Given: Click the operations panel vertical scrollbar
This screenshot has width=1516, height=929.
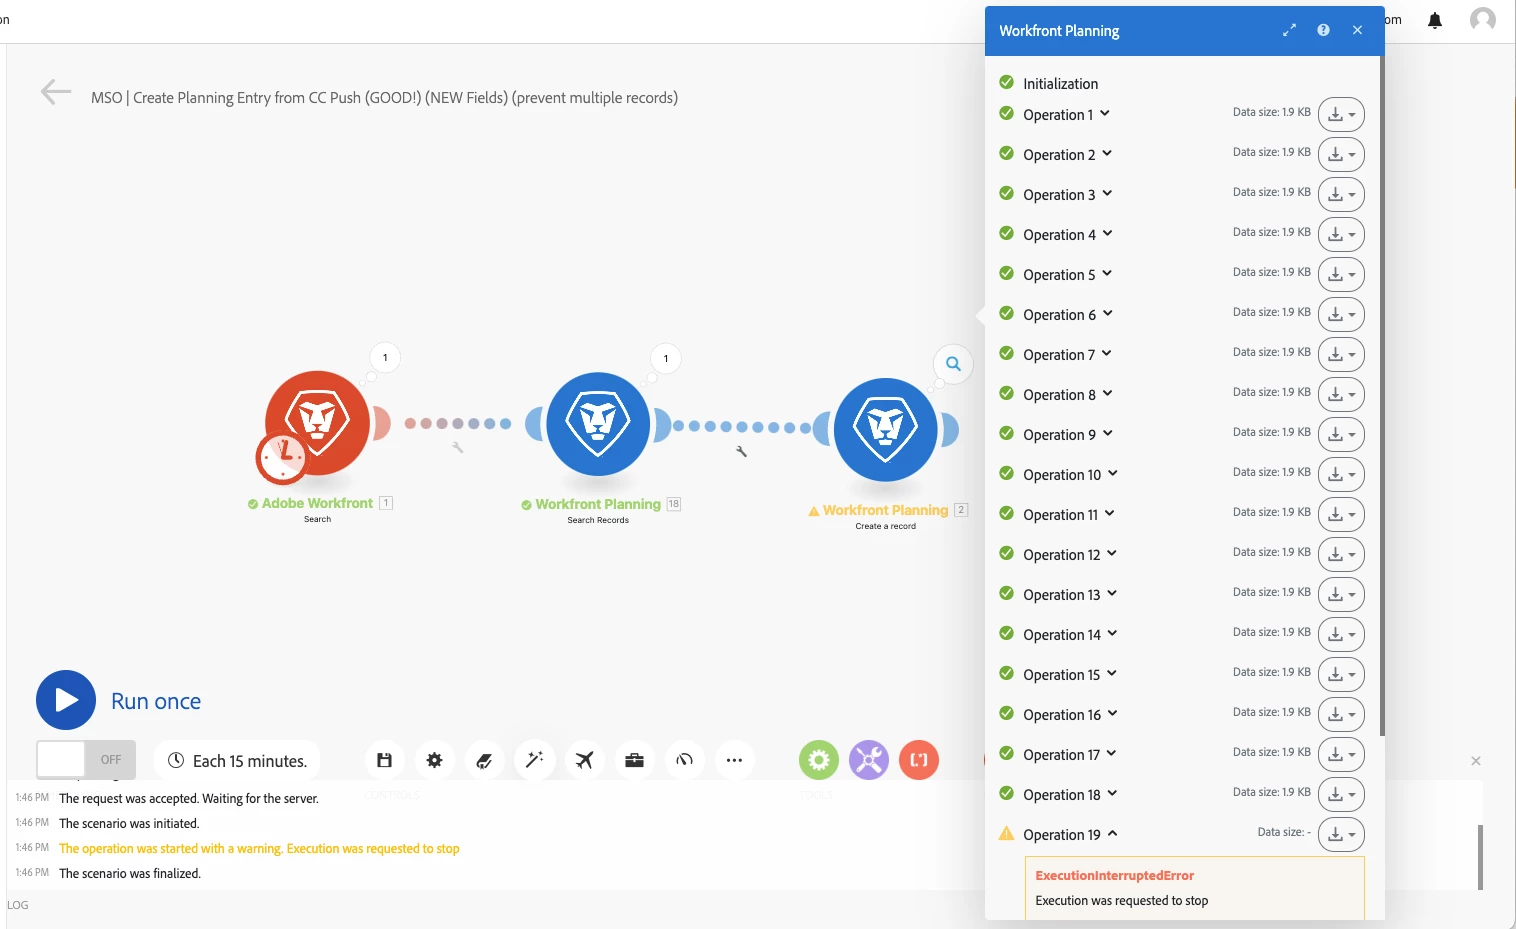Looking at the screenshot, I should (1382, 395).
